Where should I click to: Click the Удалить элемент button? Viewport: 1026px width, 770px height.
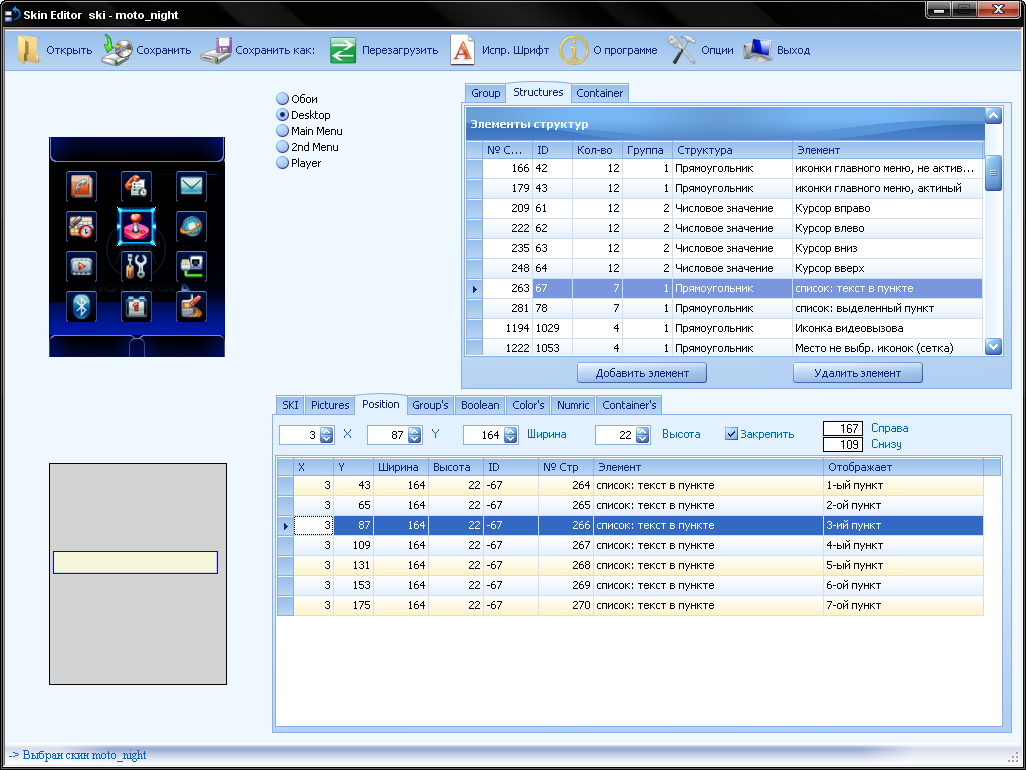point(858,373)
